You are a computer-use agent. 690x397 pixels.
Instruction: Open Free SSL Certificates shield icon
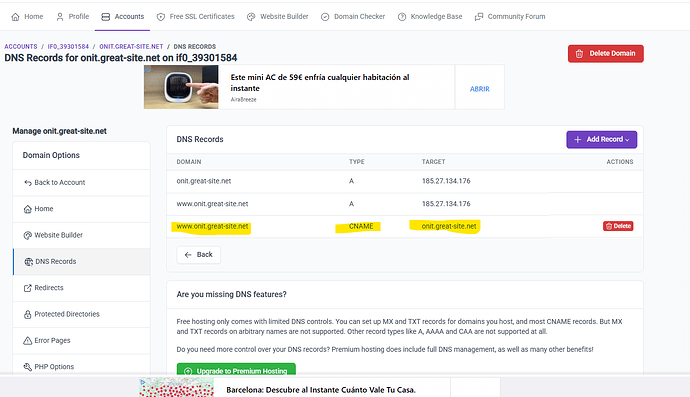(x=161, y=17)
